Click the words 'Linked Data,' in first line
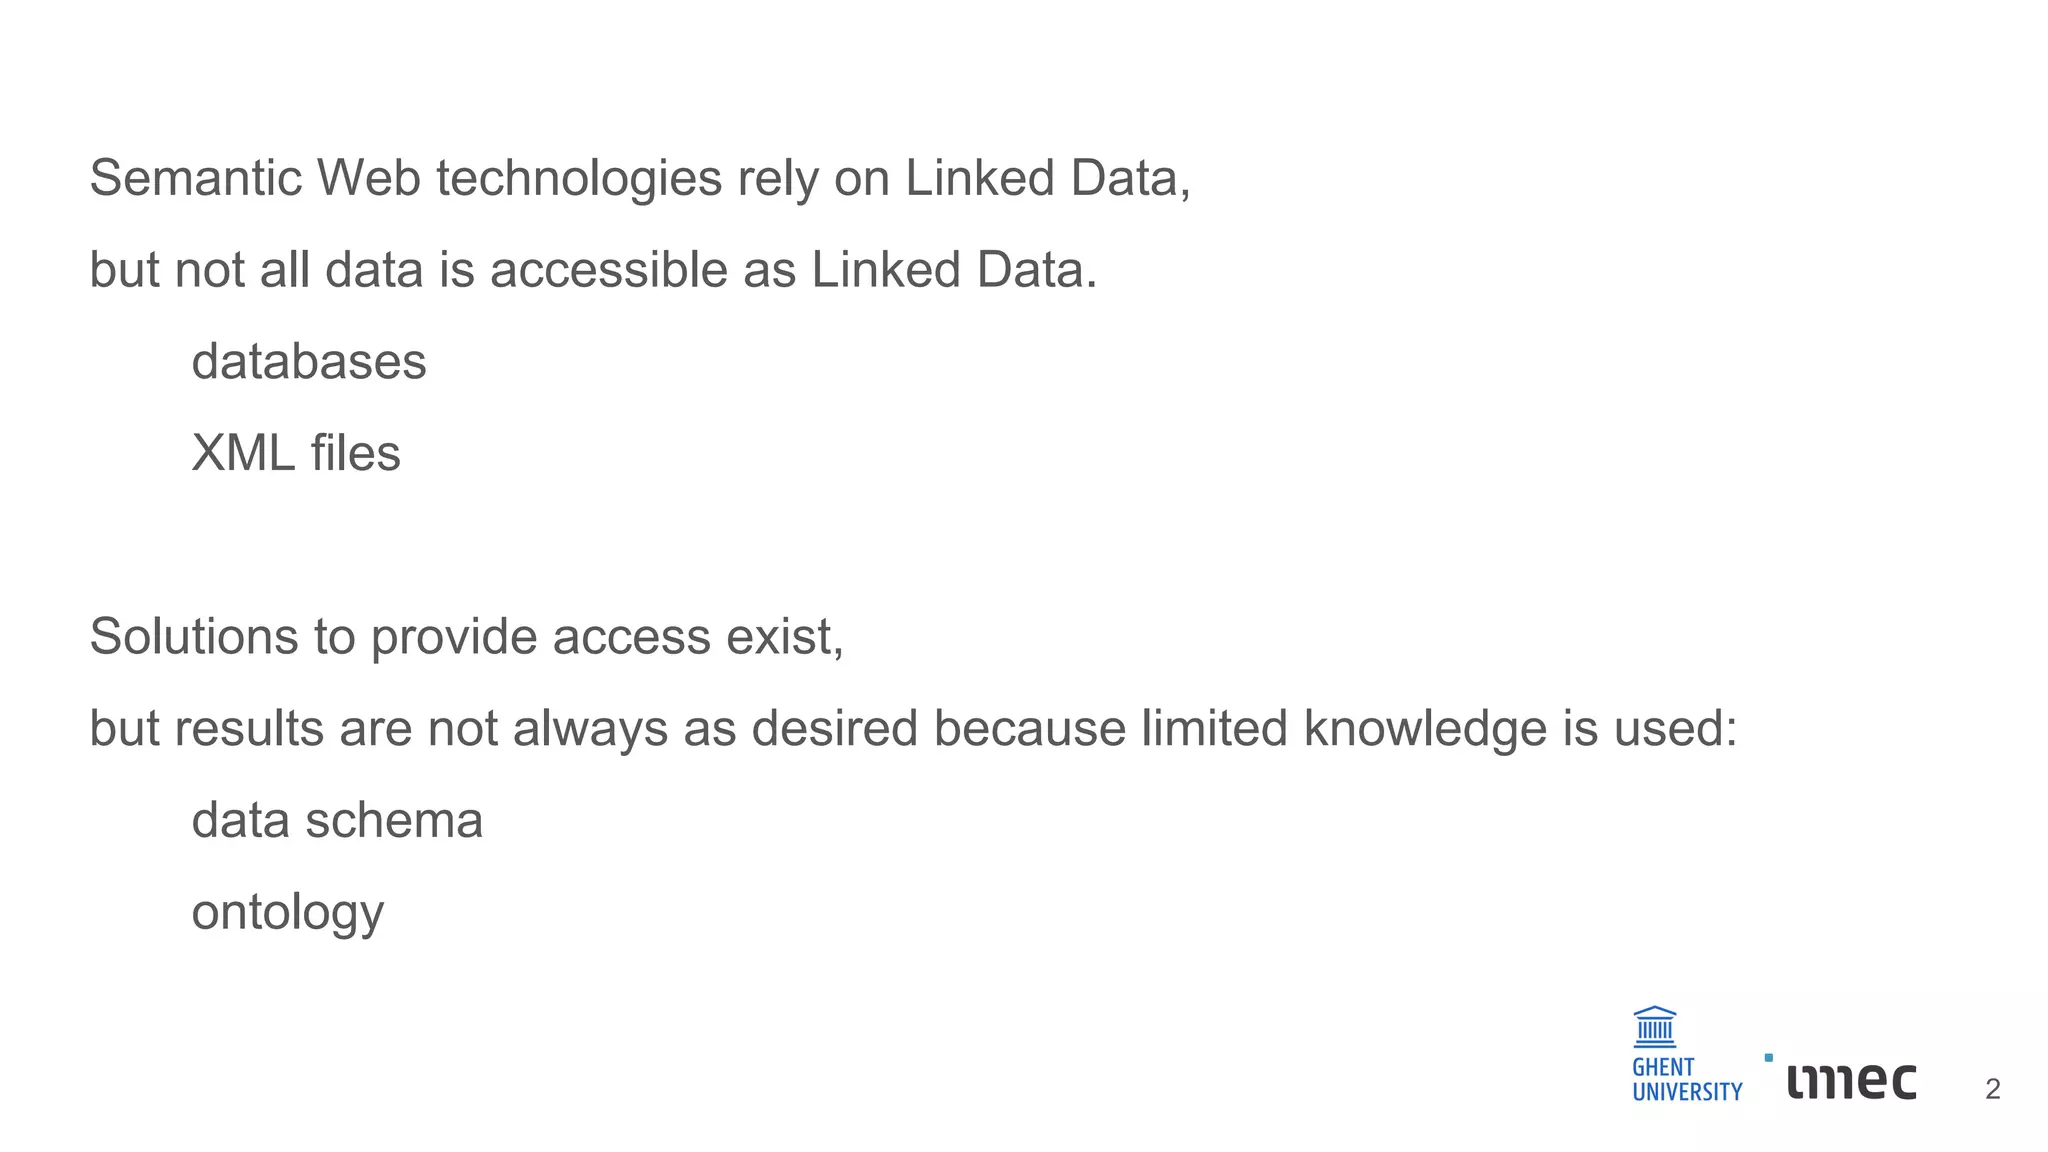2048x1152 pixels. click(x=1048, y=180)
